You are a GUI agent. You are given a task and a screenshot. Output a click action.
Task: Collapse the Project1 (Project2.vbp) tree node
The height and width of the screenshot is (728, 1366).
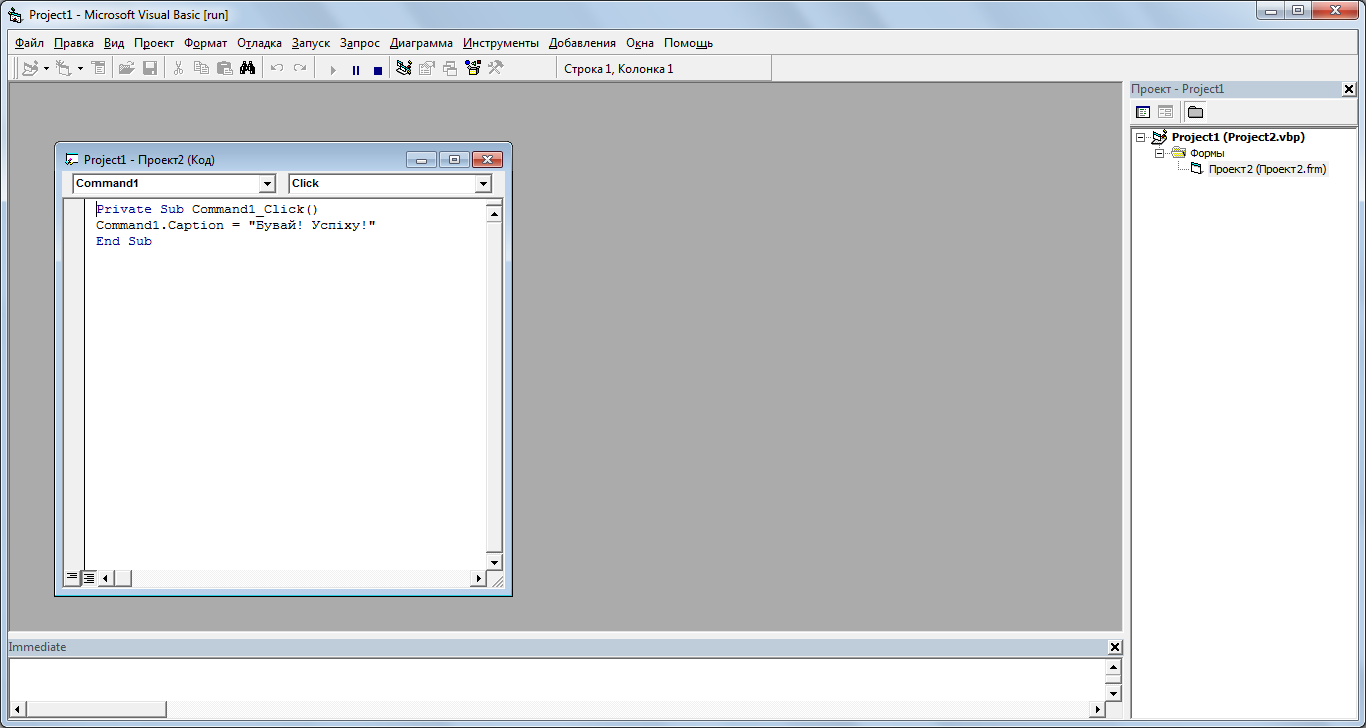(x=1141, y=138)
